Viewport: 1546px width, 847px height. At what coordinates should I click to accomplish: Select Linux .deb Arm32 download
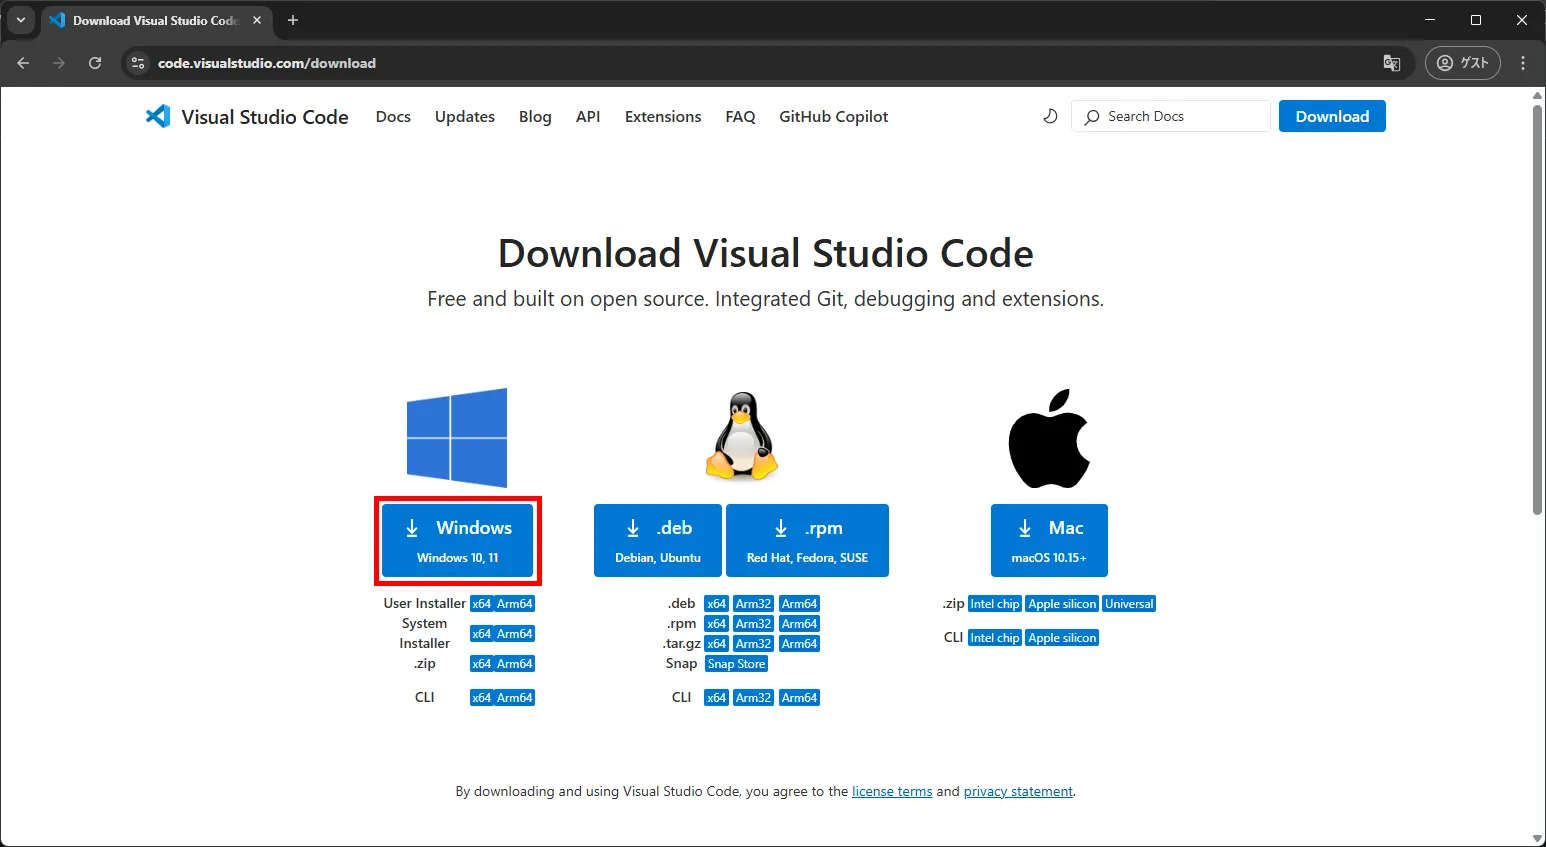click(x=753, y=604)
